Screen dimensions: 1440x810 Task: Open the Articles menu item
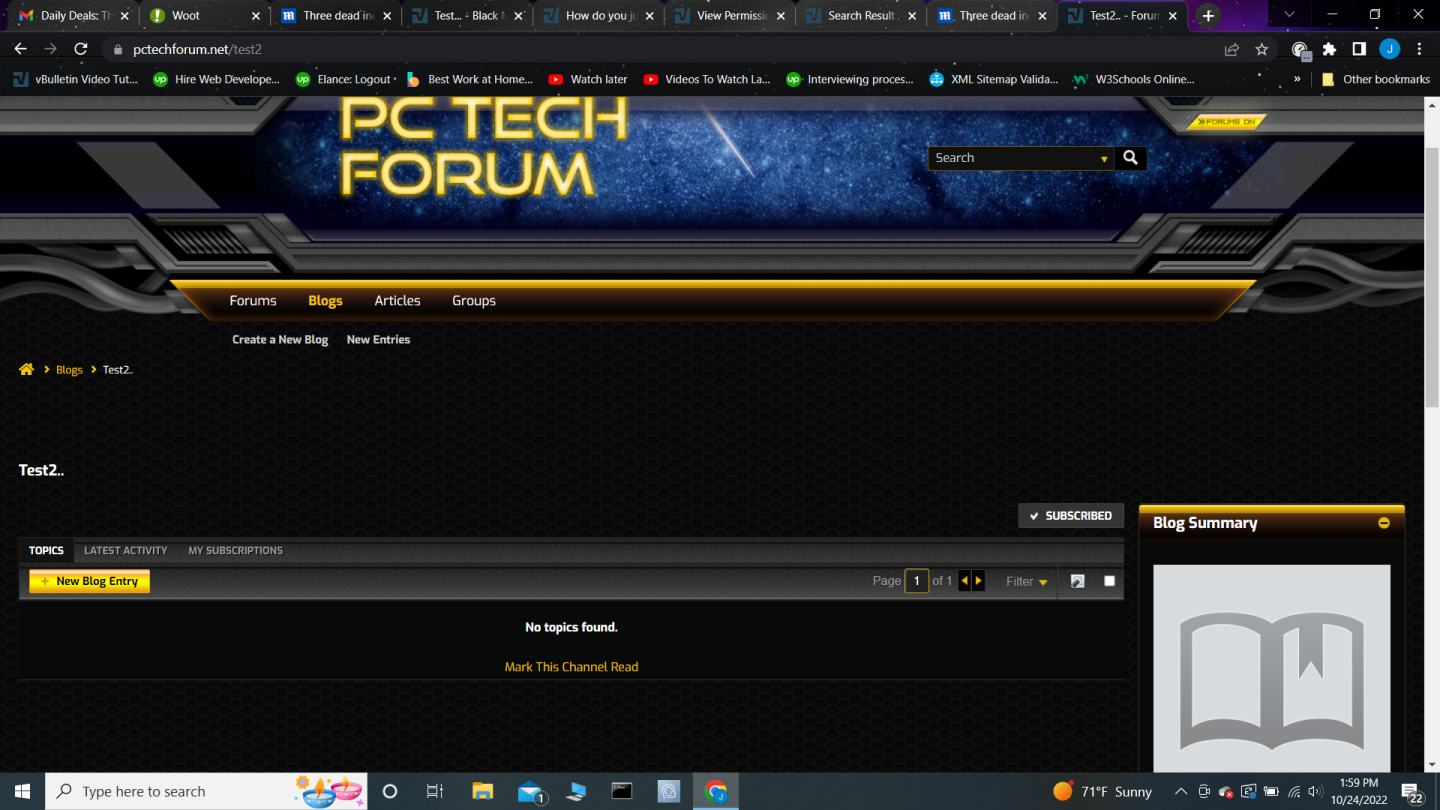coord(397,301)
